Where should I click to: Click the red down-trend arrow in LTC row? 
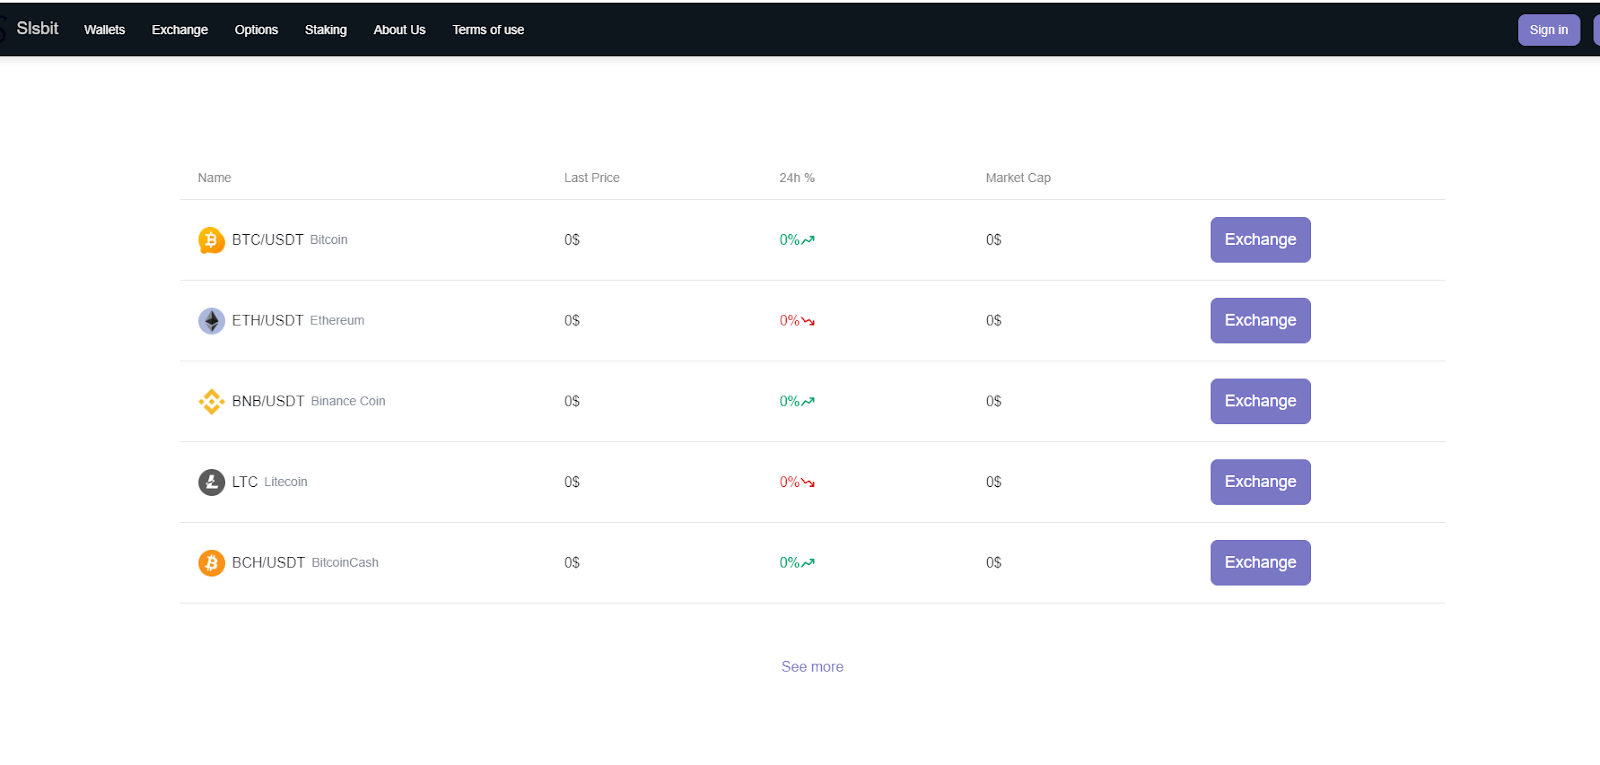point(808,482)
